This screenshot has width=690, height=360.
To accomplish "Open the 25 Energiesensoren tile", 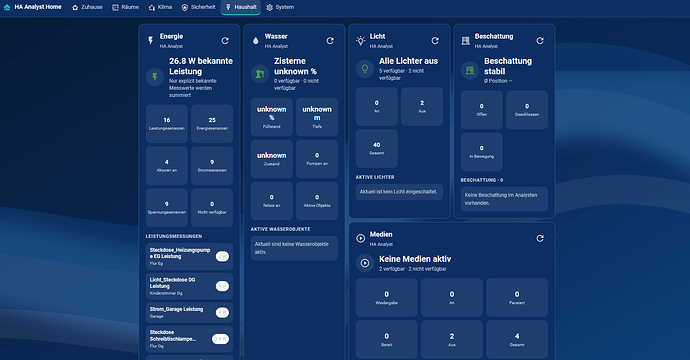I will point(212,124).
